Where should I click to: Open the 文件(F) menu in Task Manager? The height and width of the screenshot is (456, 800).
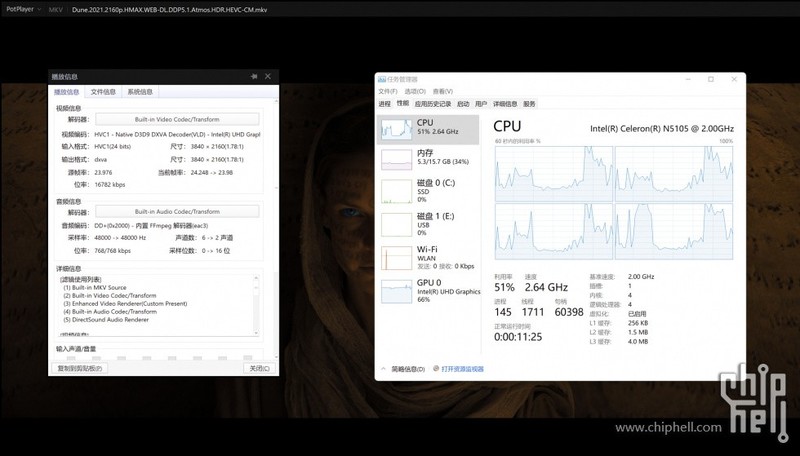[x=388, y=91]
